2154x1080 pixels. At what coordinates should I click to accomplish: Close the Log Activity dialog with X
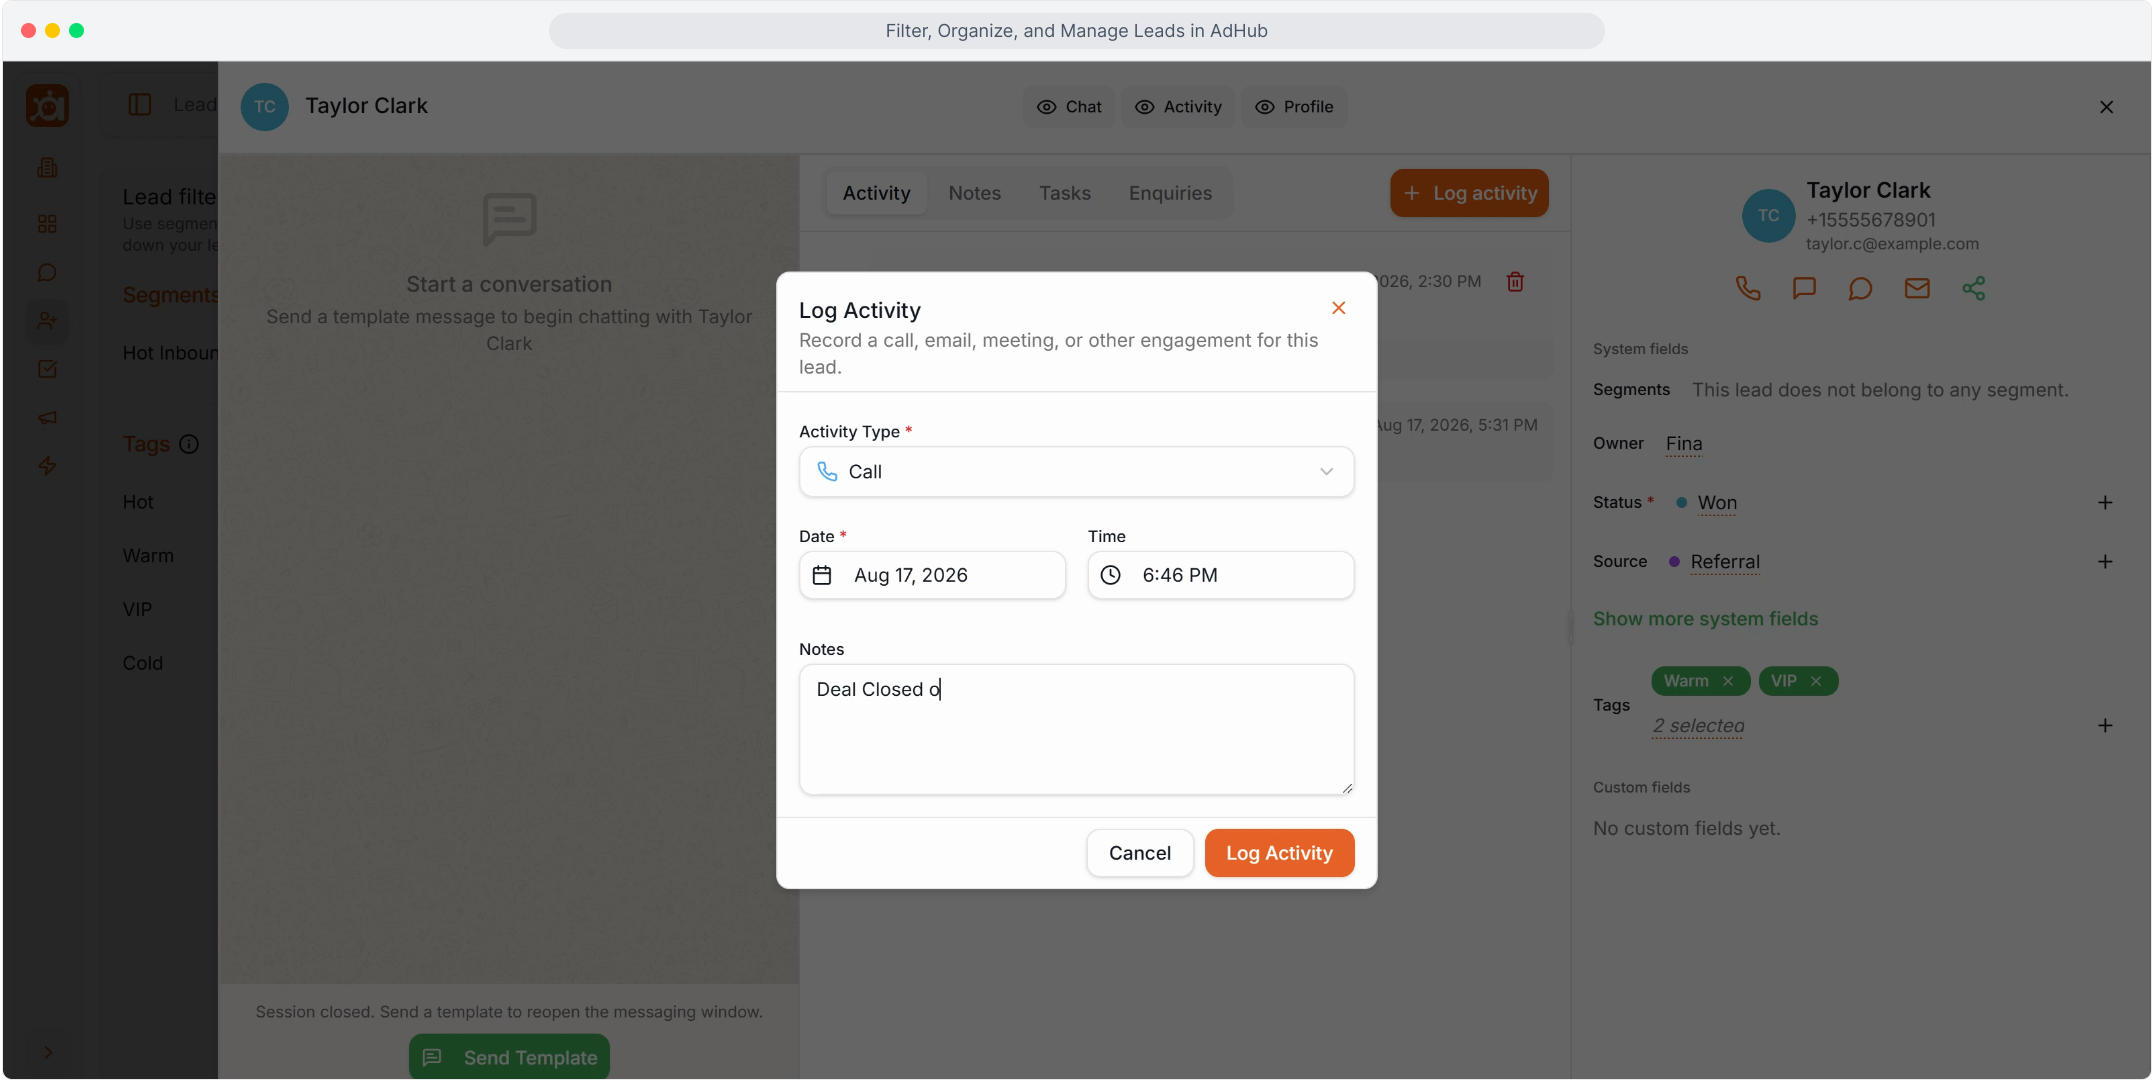(x=1338, y=308)
